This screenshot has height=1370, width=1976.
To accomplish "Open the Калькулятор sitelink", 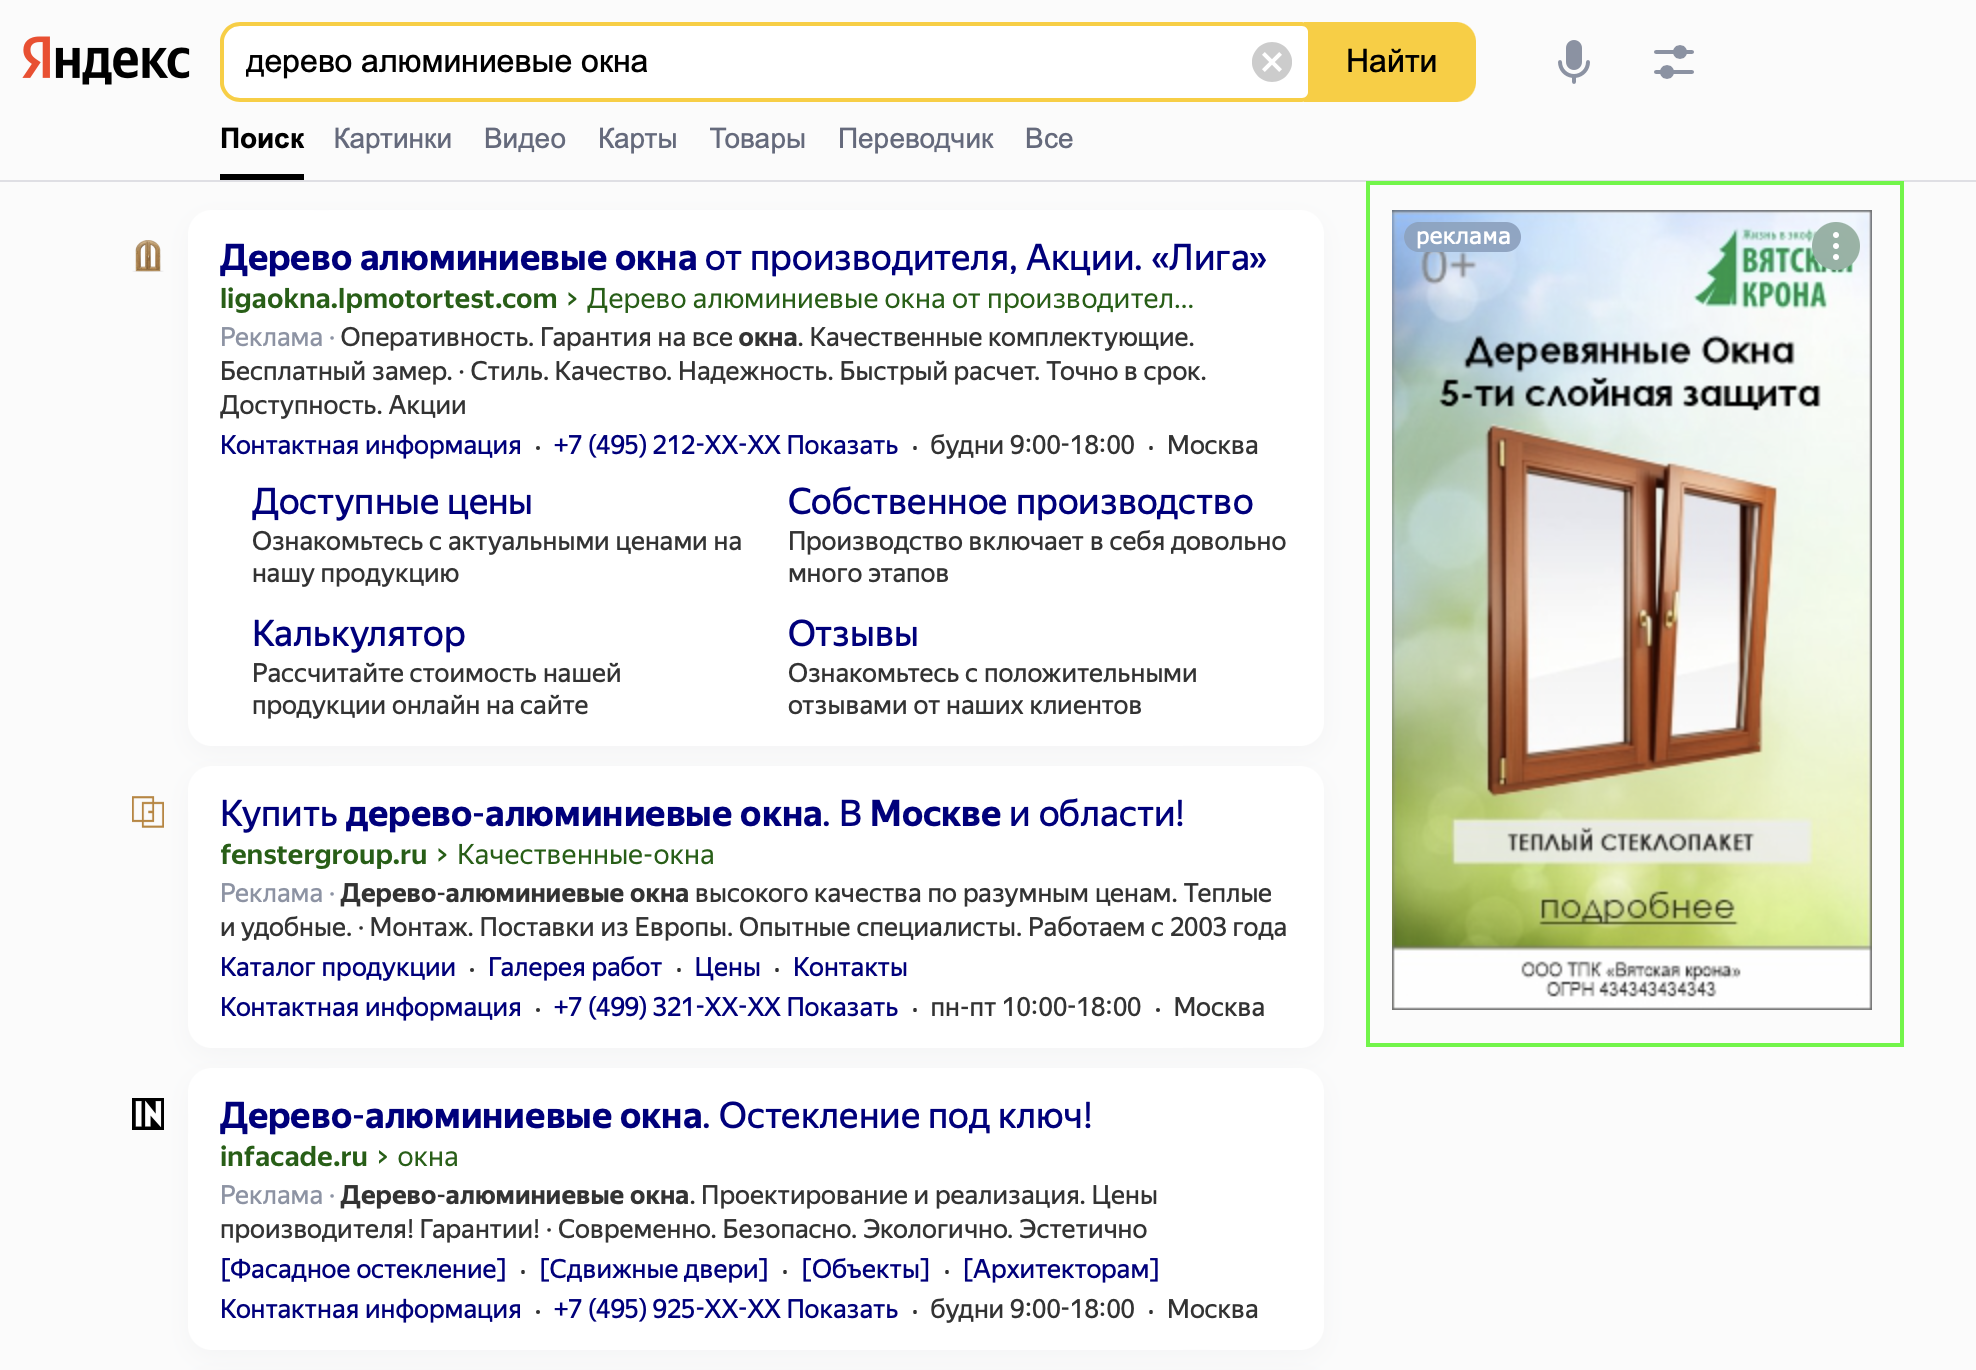I will 358,632.
